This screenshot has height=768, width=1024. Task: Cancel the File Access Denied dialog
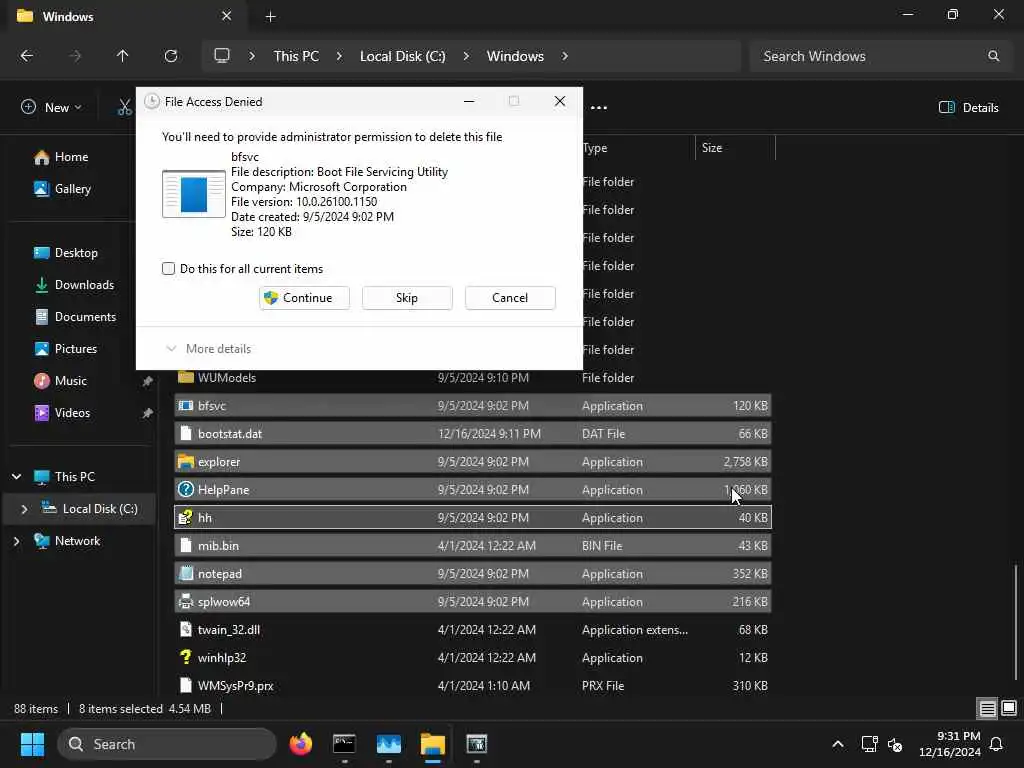pyautogui.click(x=510, y=298)
